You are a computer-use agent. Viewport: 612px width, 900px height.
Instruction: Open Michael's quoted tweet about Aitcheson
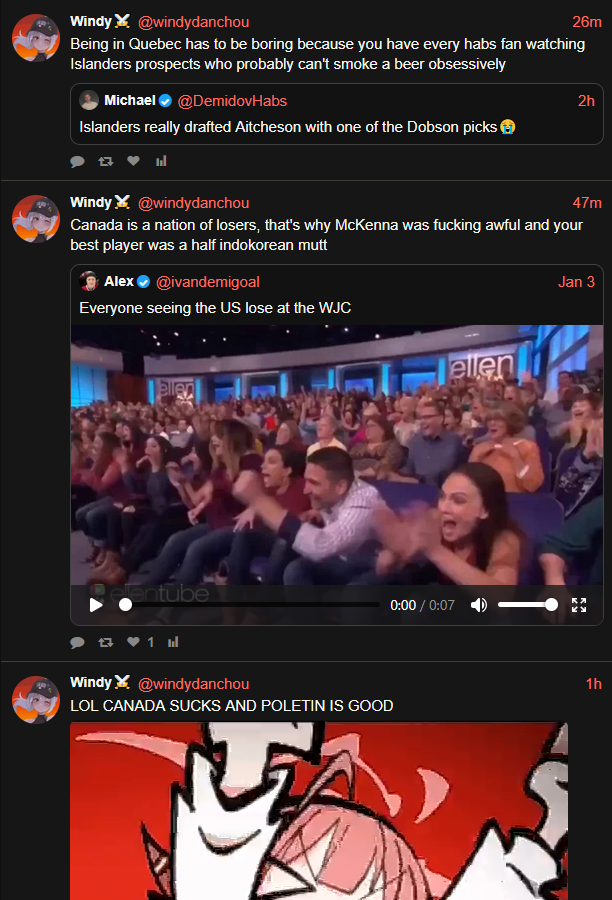tap(336, 114)
